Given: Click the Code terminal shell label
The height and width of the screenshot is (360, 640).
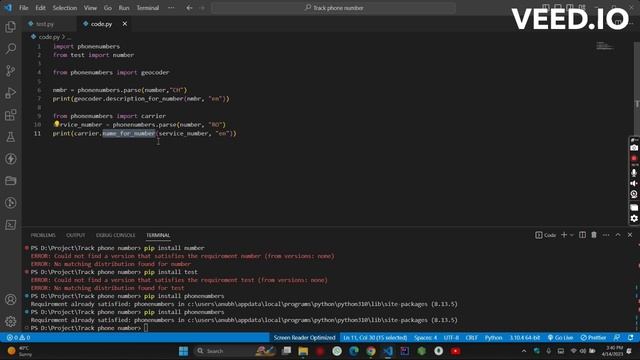Looking at the screenshot, I should (546, 235).
